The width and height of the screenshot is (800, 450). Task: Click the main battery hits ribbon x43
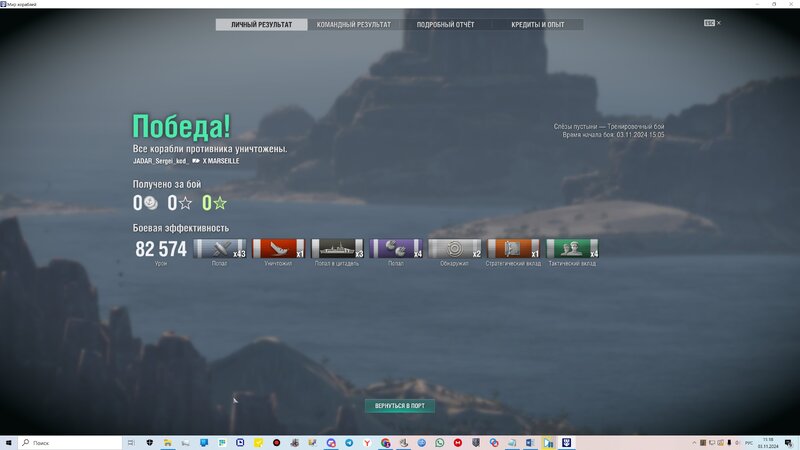pyautogui.click(x=220, y=248)
